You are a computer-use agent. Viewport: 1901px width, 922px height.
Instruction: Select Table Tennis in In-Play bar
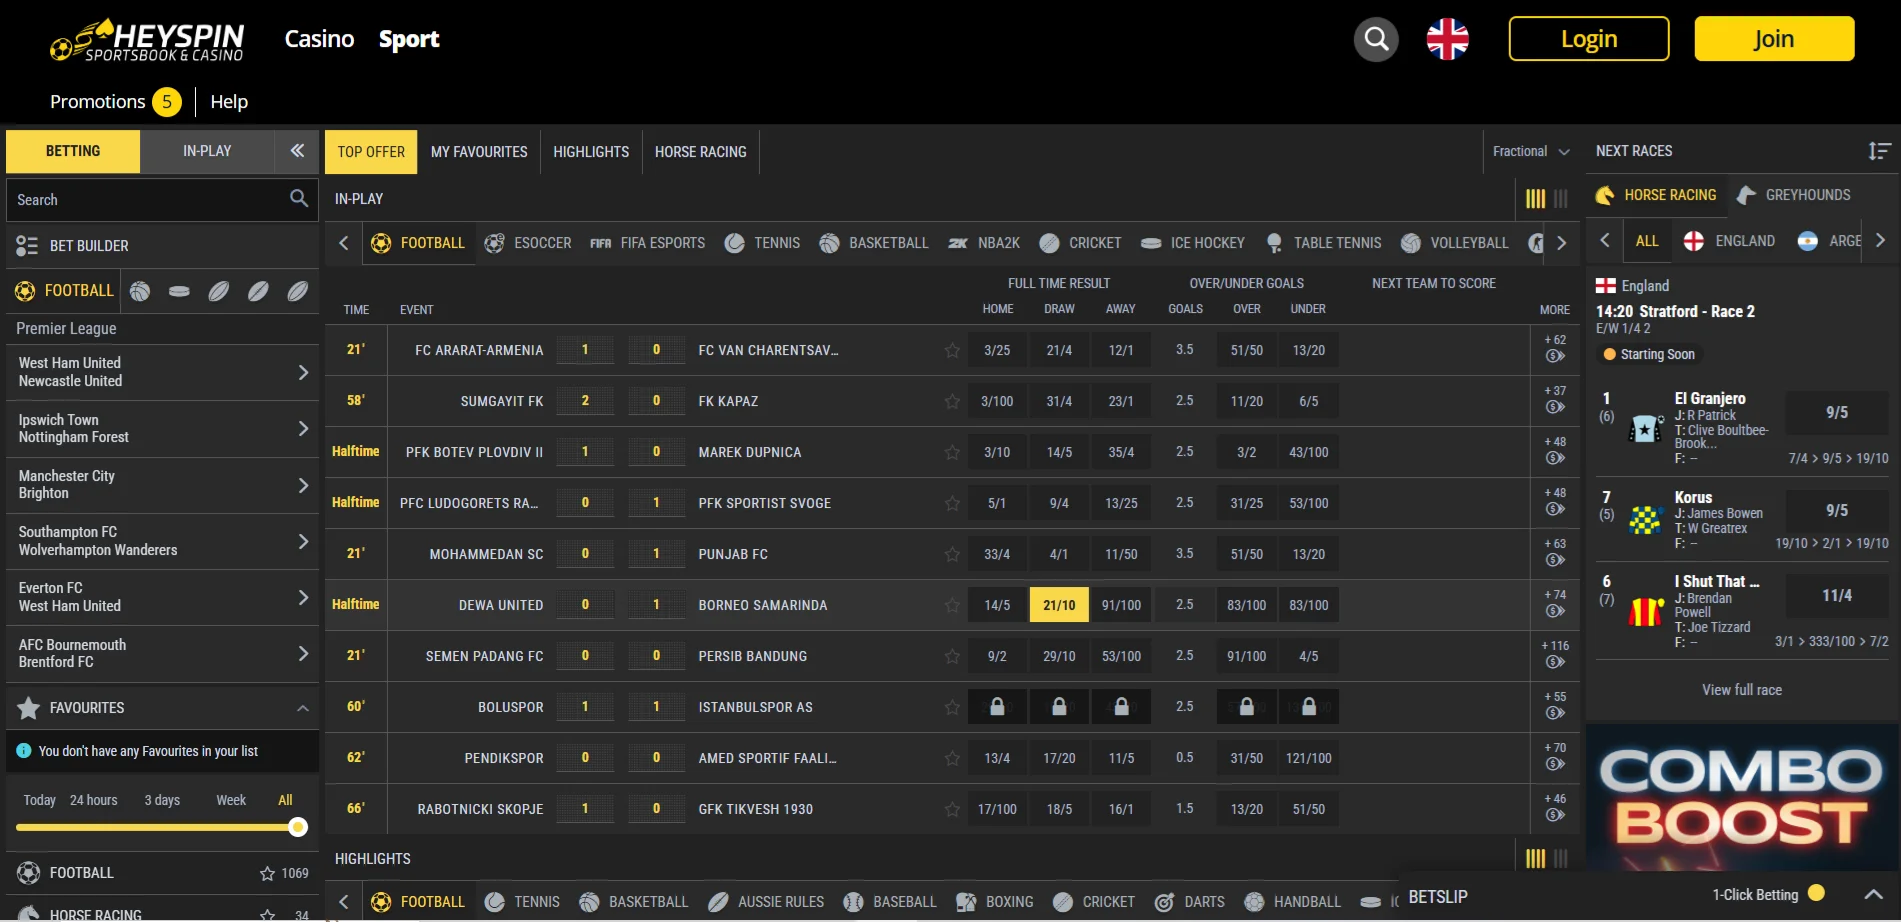(x=1324, y=243)
